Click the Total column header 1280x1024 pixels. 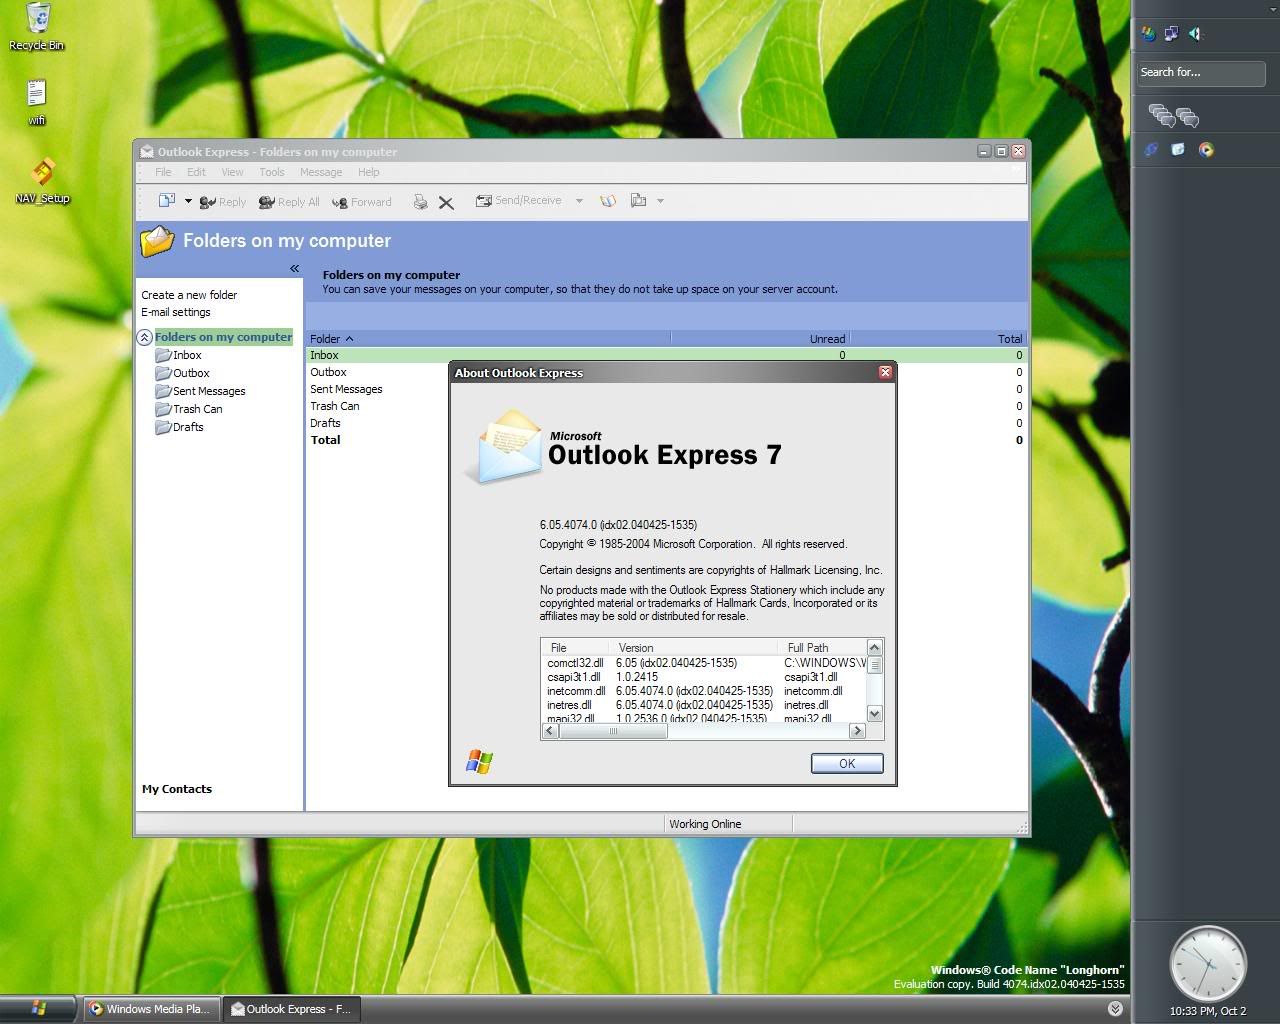[937, 339]
